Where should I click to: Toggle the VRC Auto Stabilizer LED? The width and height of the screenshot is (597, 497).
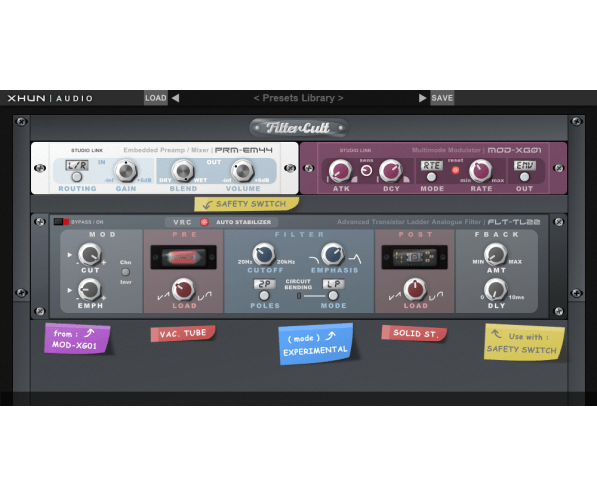point(204,222)
